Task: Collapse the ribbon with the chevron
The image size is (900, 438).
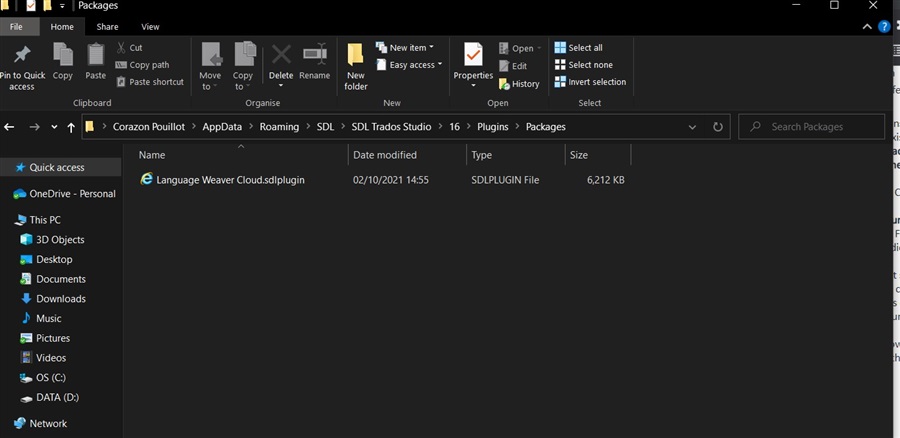Action: (x=867, y=27)
